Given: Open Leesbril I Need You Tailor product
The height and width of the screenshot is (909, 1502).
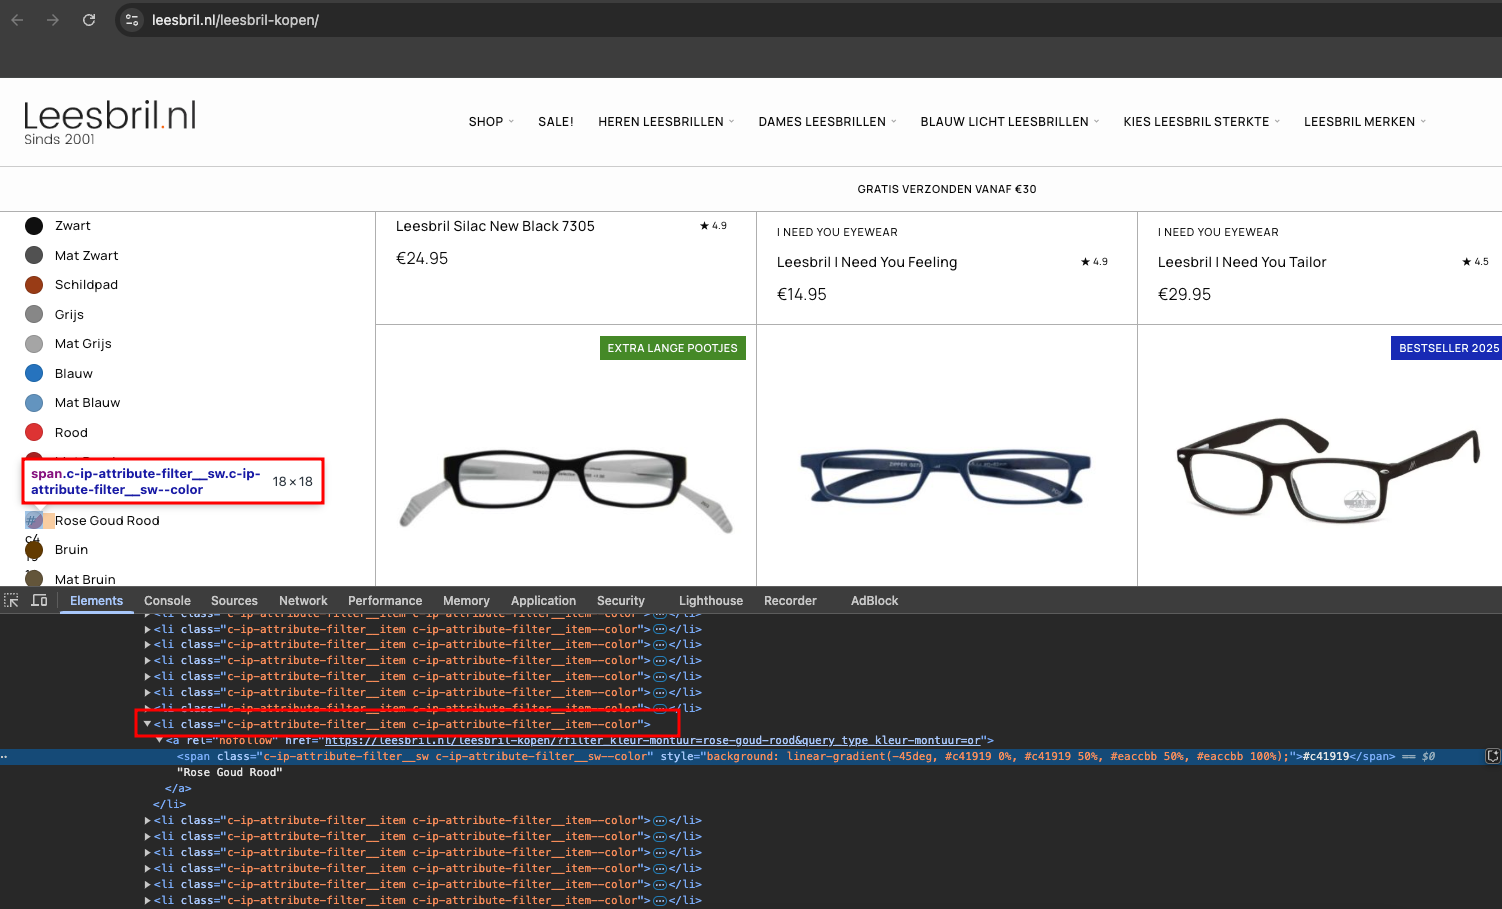Looking at the screenshot, I should click(1242, 262).
